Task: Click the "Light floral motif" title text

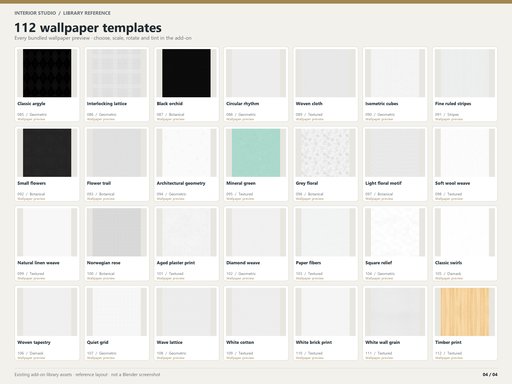Action: click(x=383, y=183)
